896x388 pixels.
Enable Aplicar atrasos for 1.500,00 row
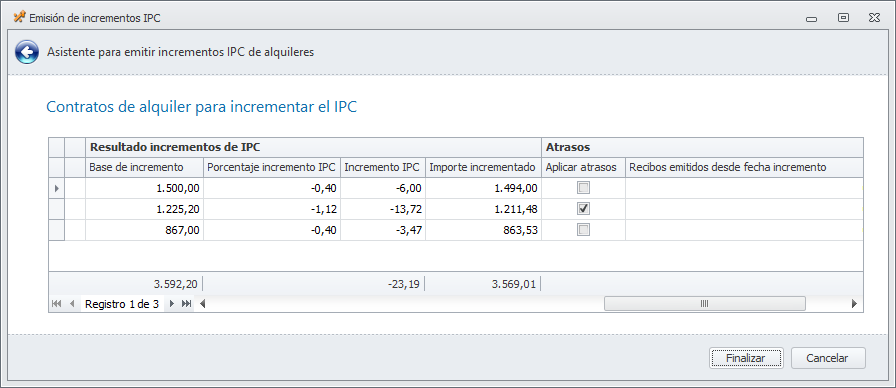coord(583,188)
